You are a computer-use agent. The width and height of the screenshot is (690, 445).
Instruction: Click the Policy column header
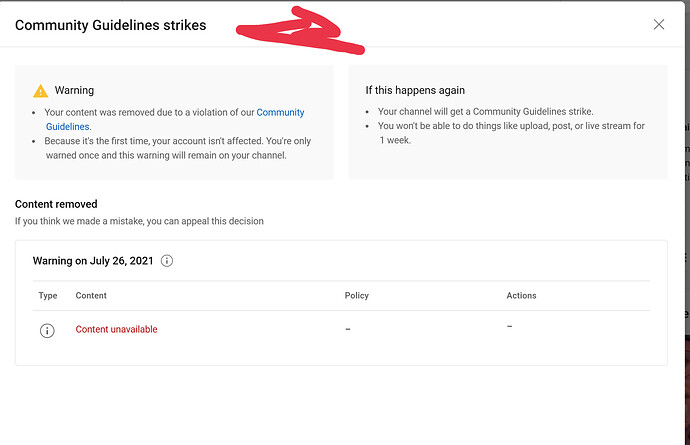coord(356,295)
